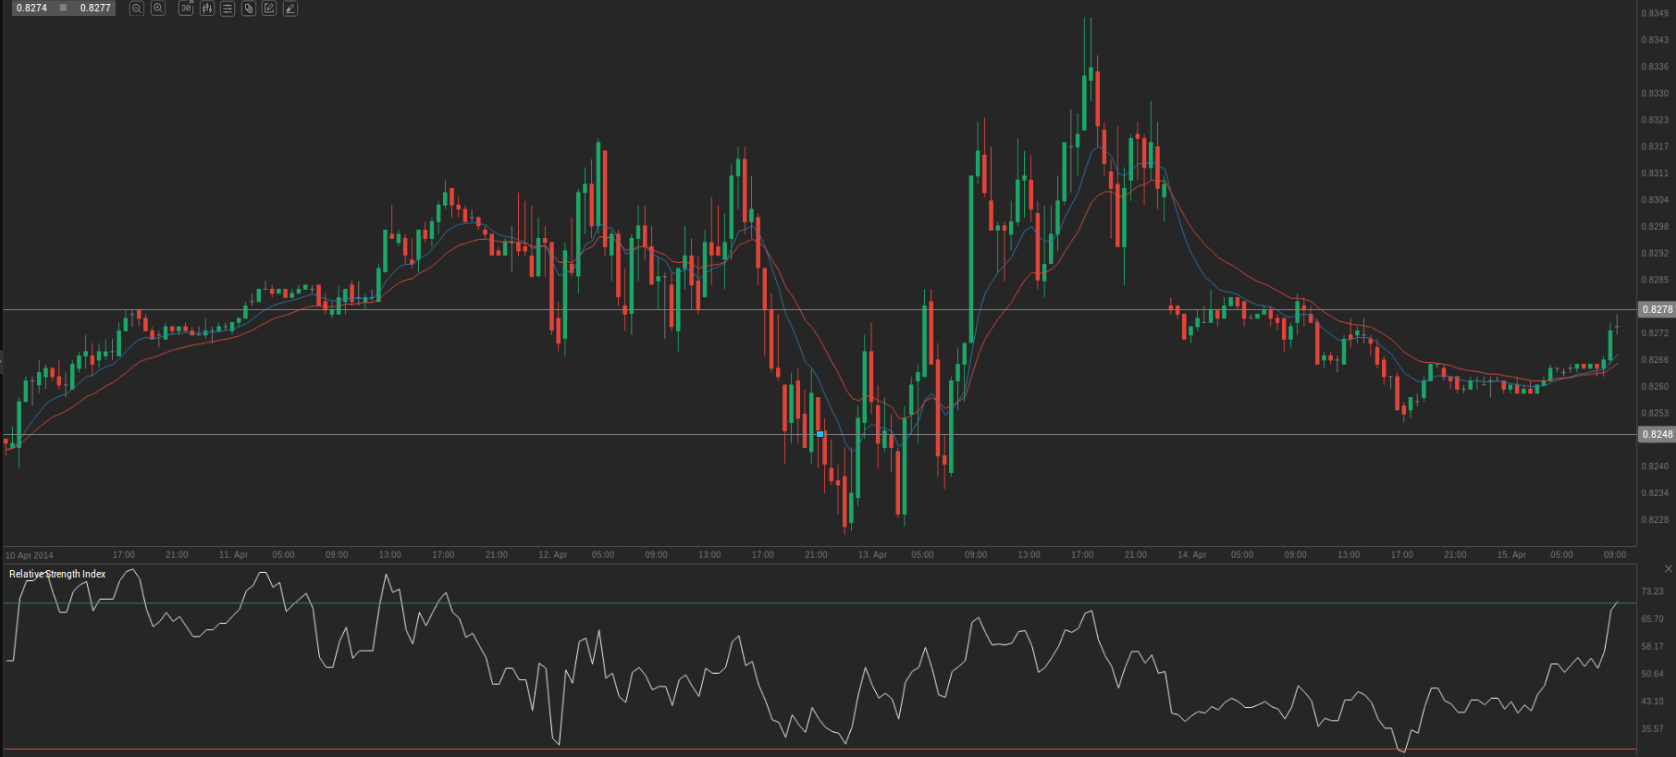Click the Relative Strength Index label
The width and height of the screenshot is (1676, 757).
click(57, 574)
